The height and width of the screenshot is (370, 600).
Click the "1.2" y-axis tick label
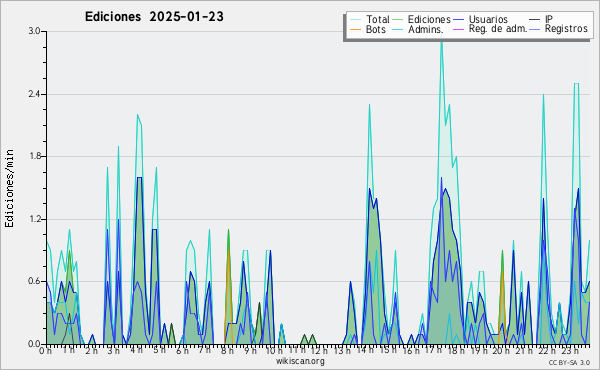[x=35, y=219]
